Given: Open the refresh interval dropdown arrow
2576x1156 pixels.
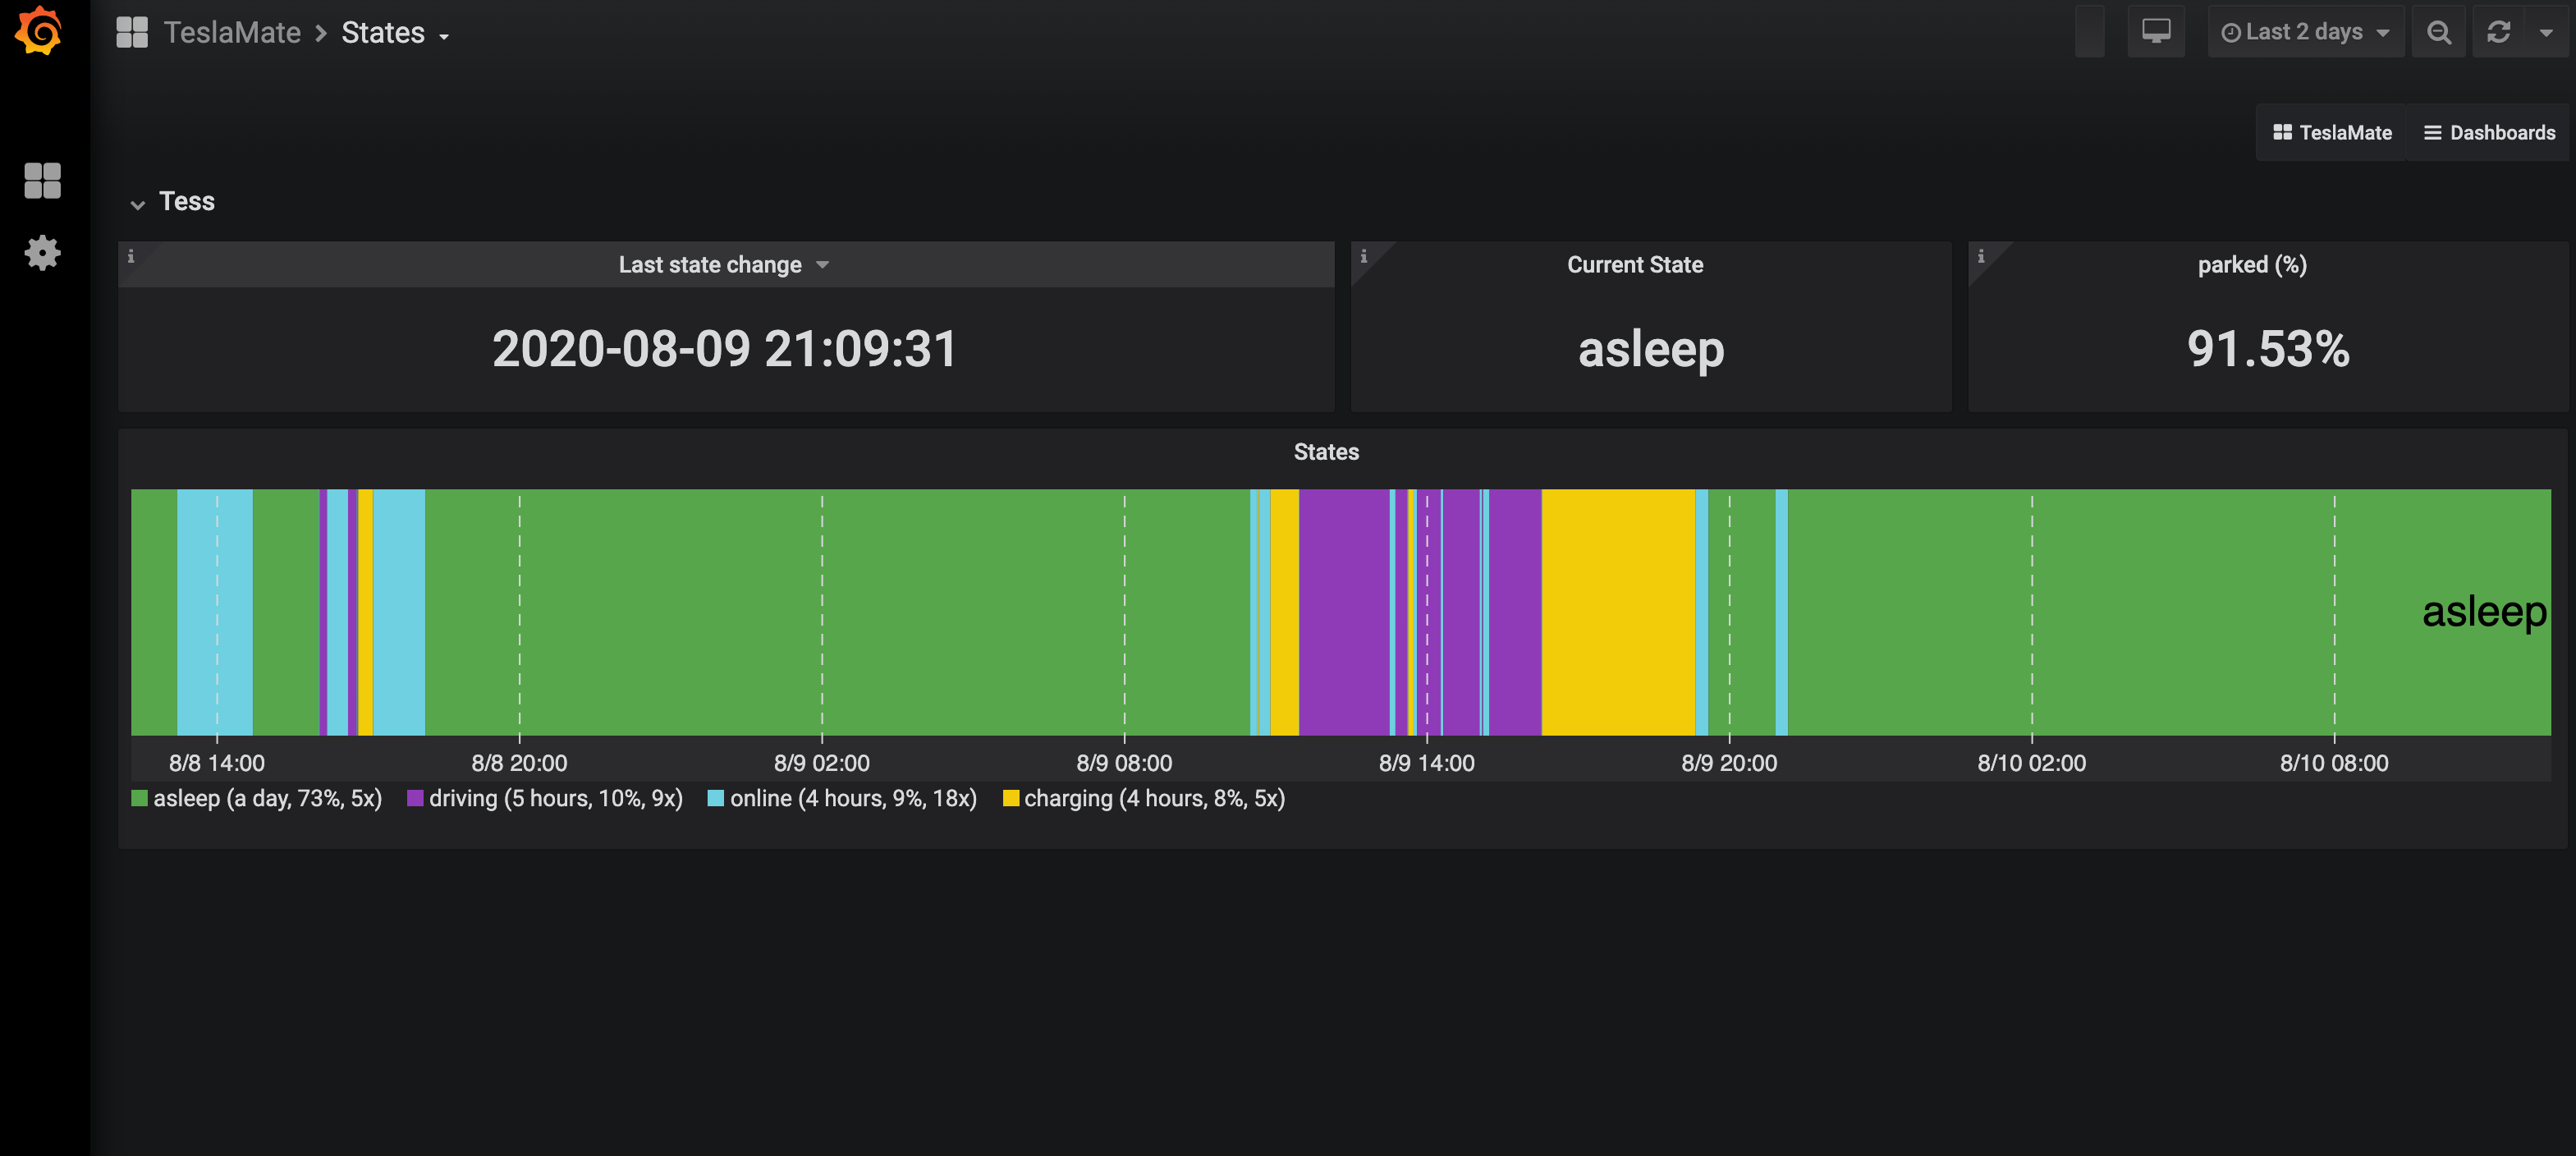Looking at the screenshot, I should [2546, 32].
